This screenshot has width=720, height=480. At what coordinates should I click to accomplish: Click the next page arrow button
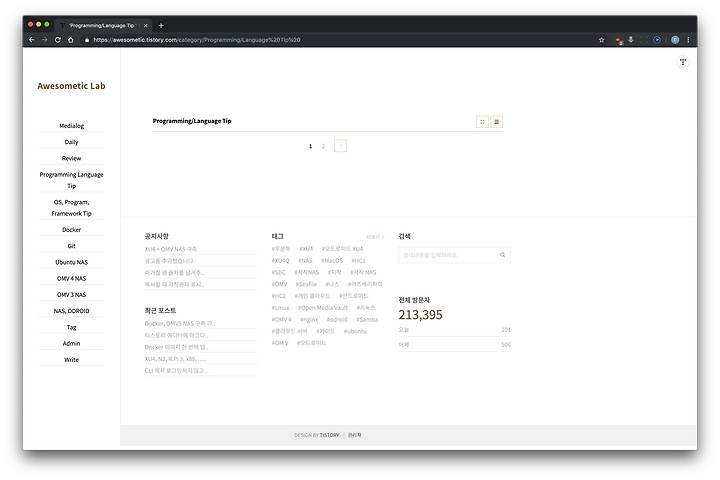(340, 146)
